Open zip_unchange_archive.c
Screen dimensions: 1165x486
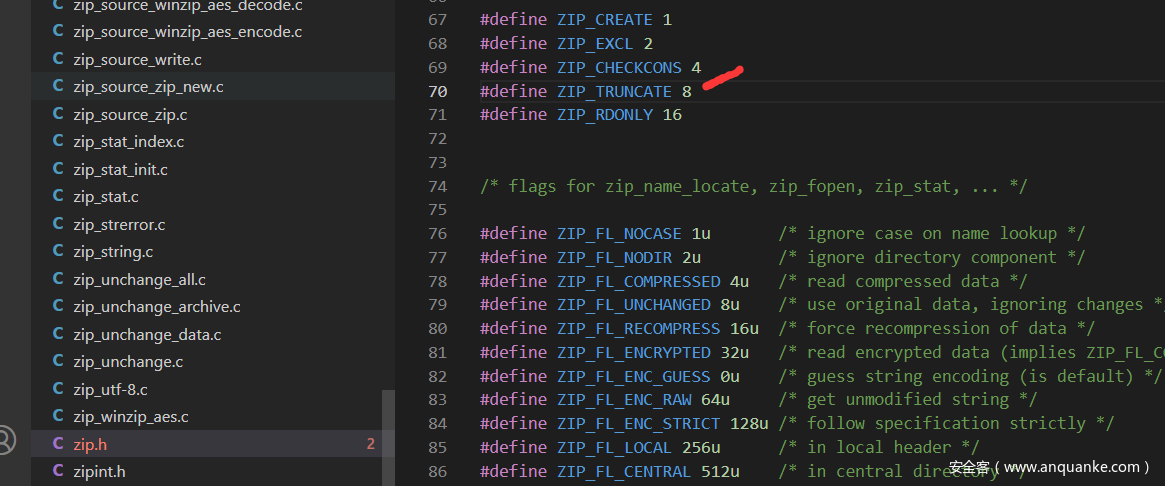[156, 307]
